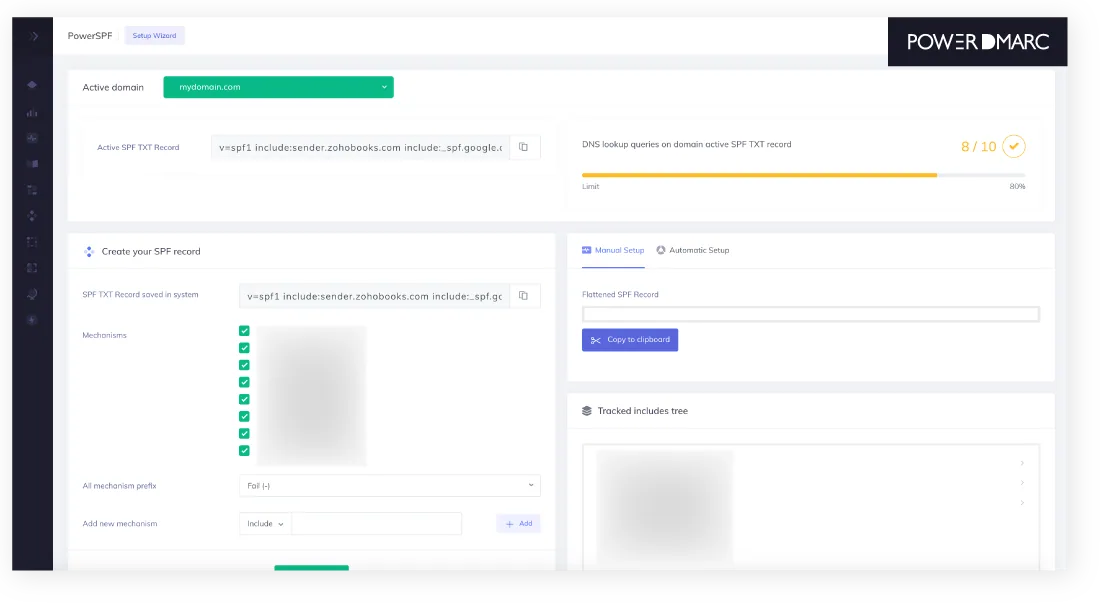Copy the SPF TXT Record saved in system
The width and height of the screenshot is (1101, 605).
524,296
